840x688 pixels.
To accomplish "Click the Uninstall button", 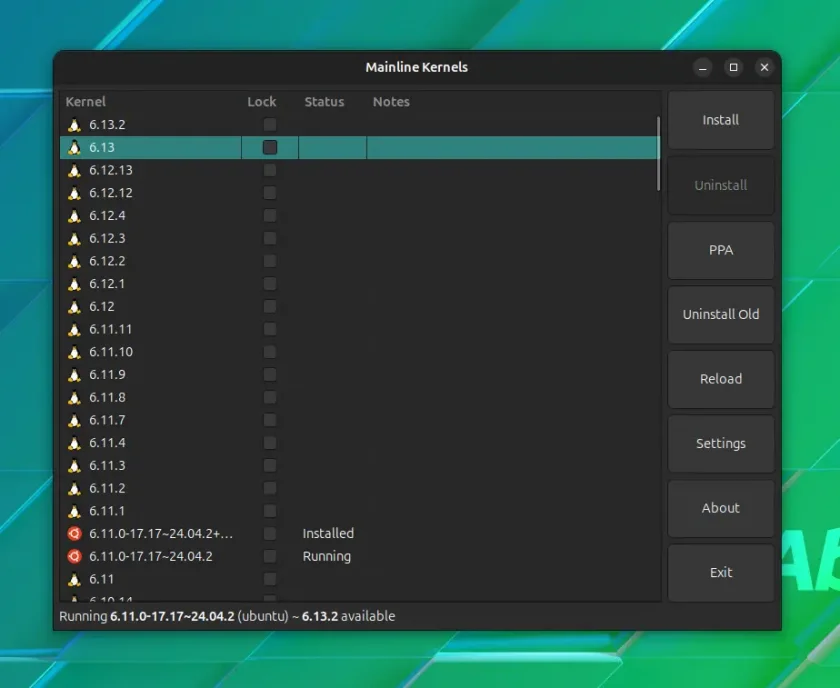I will (x=721, y=185).
